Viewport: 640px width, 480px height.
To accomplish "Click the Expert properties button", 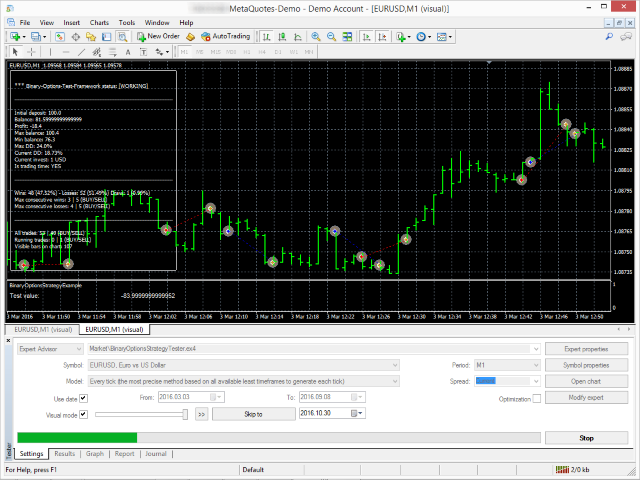I will pos(586,349).
